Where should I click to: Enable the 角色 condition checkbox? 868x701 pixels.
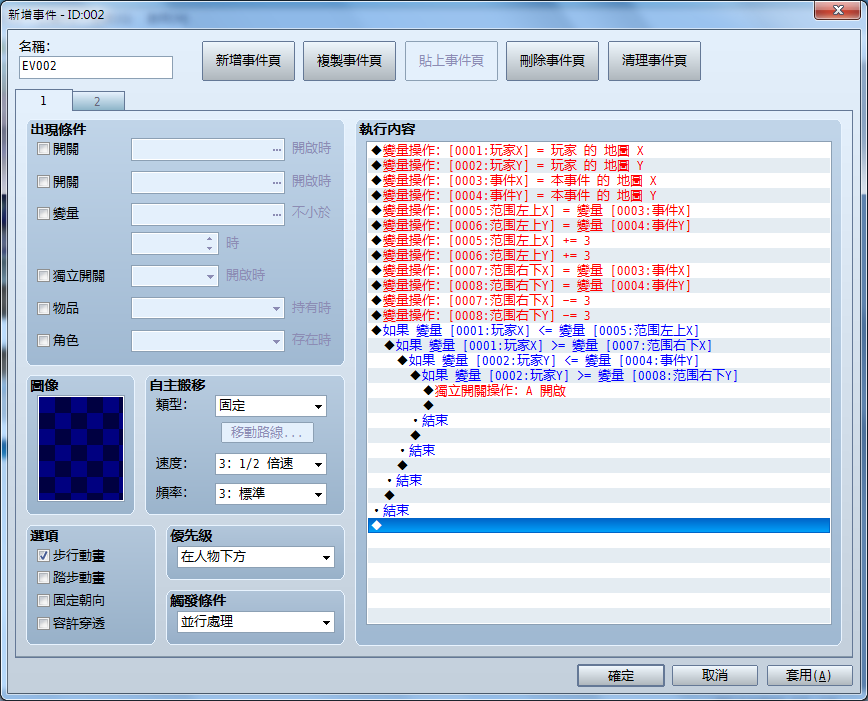coord(43,340)
